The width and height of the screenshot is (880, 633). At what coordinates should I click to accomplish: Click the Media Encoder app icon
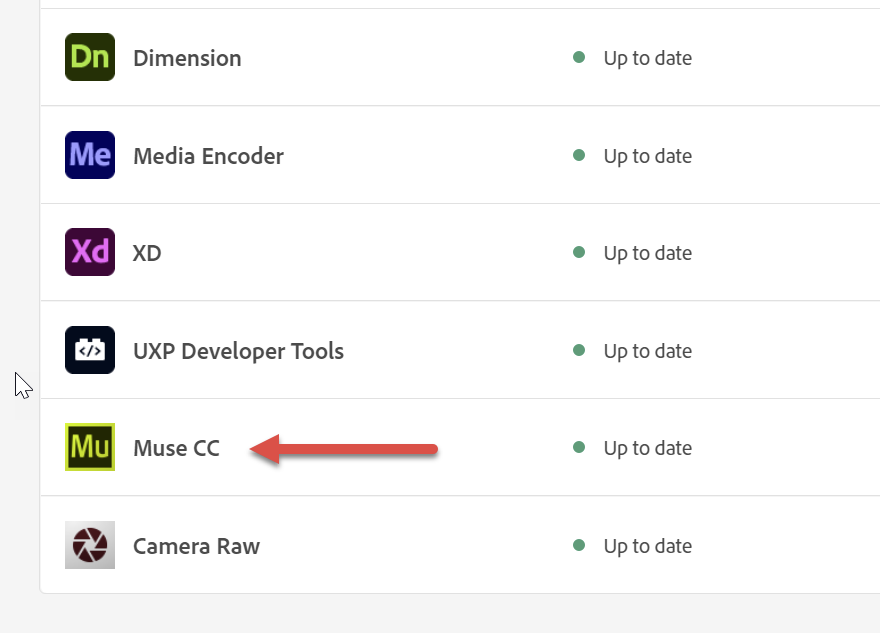tap(89, 155)
